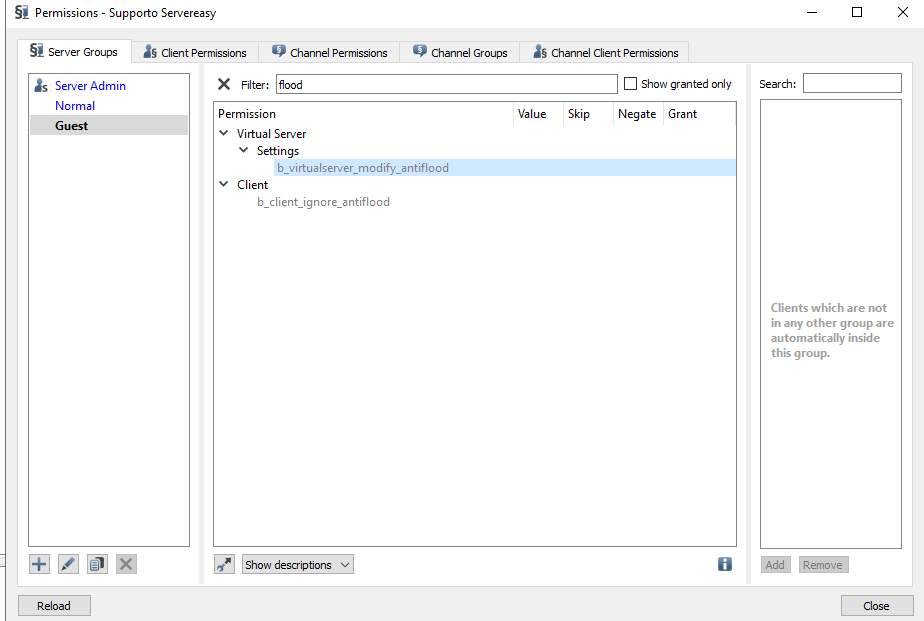This screenshot has width=924, height=621.
Task: Clear the filter with the X icon
Action: coord(224,84)
